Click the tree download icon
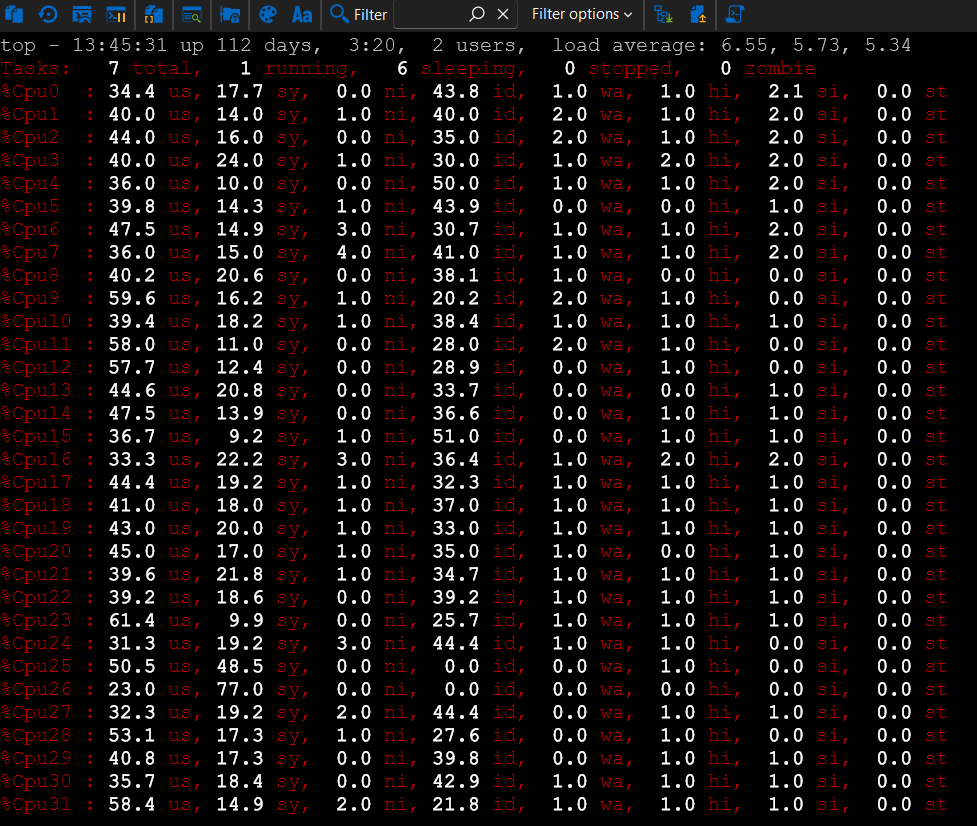 663,14
